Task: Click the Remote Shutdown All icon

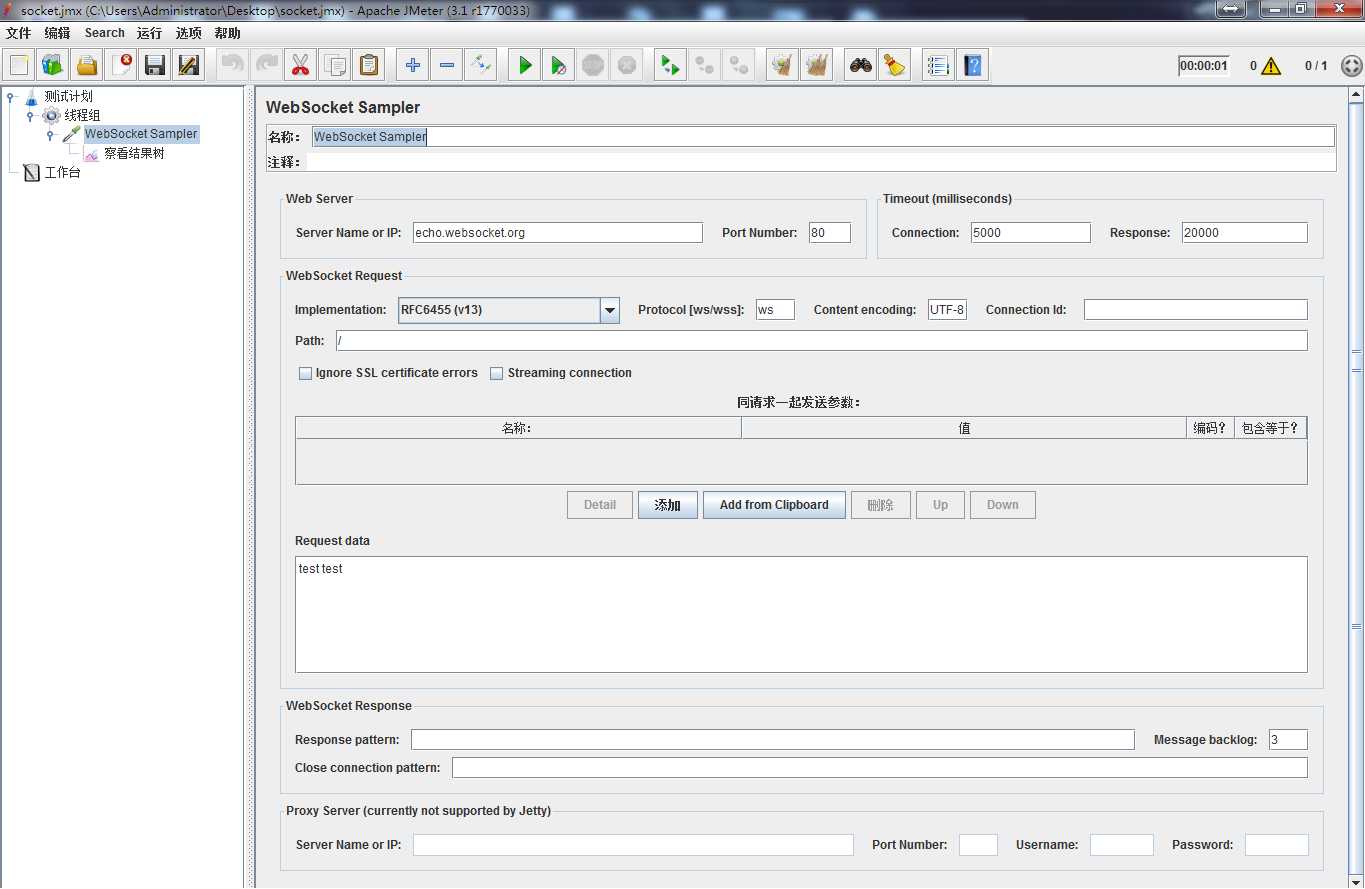Action: coord(739,66)
